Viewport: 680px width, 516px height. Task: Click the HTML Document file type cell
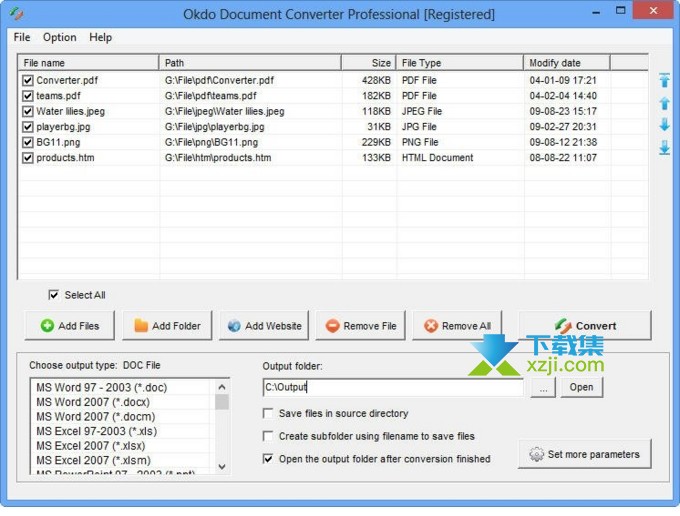(x=437, y=158)
